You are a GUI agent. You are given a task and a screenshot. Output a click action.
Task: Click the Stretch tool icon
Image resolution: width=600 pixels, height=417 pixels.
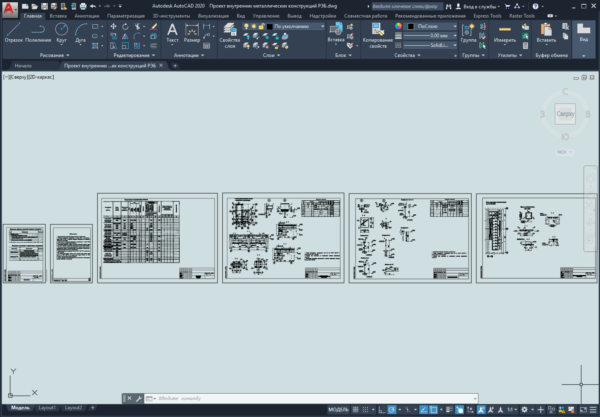[113, 46]
